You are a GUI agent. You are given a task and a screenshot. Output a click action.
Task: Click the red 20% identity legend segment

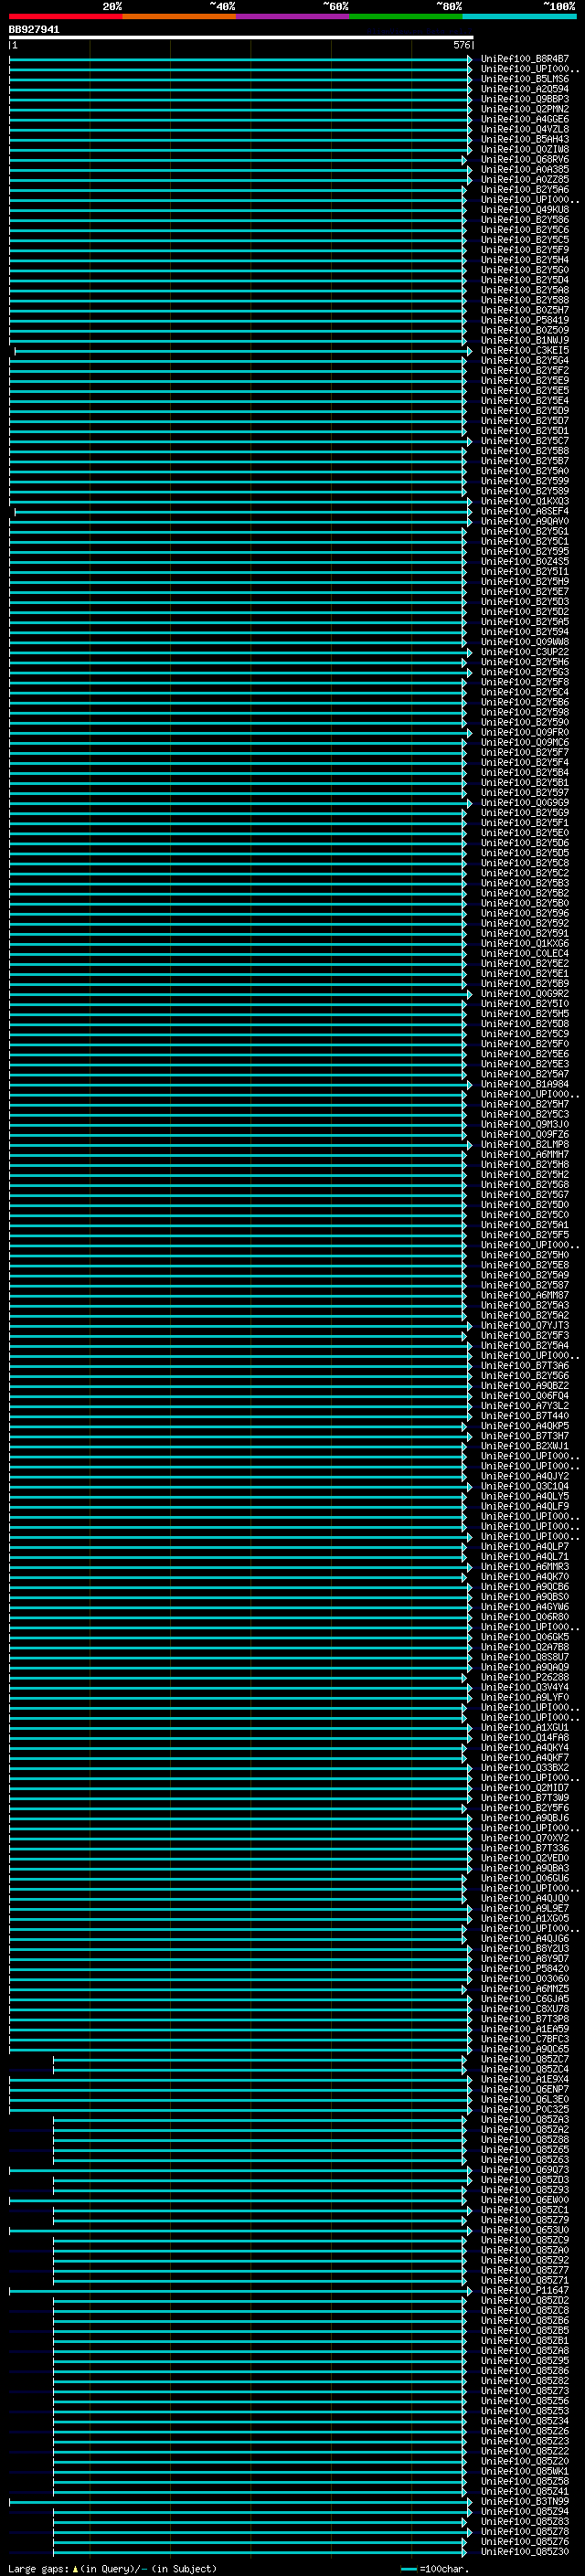(x=66, y=17)
